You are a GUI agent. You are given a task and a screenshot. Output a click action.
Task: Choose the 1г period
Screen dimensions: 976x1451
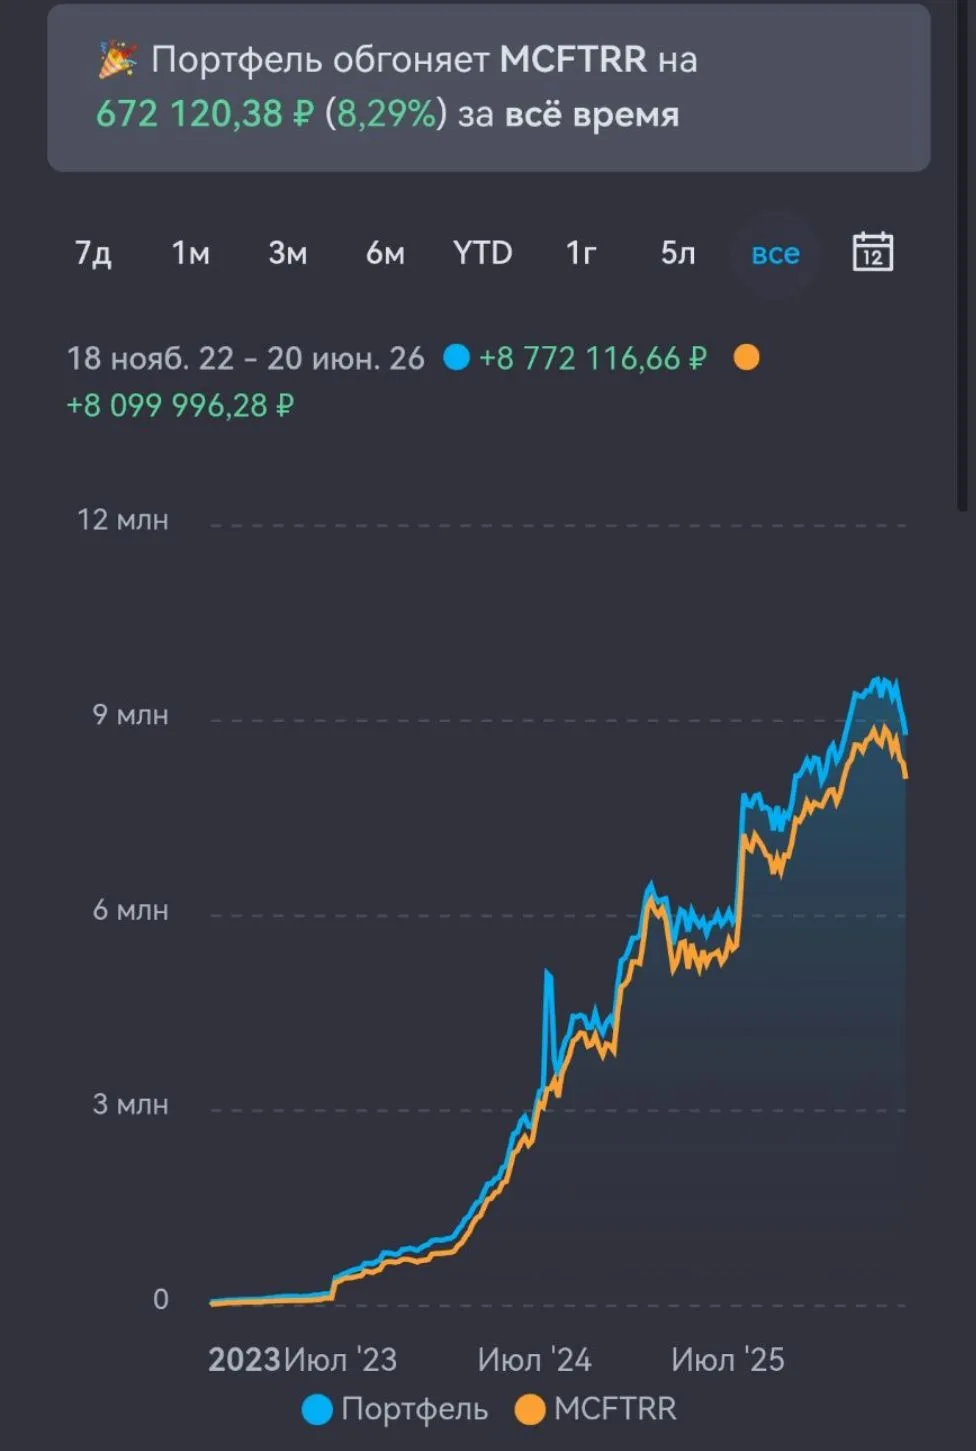click(580, 253)
